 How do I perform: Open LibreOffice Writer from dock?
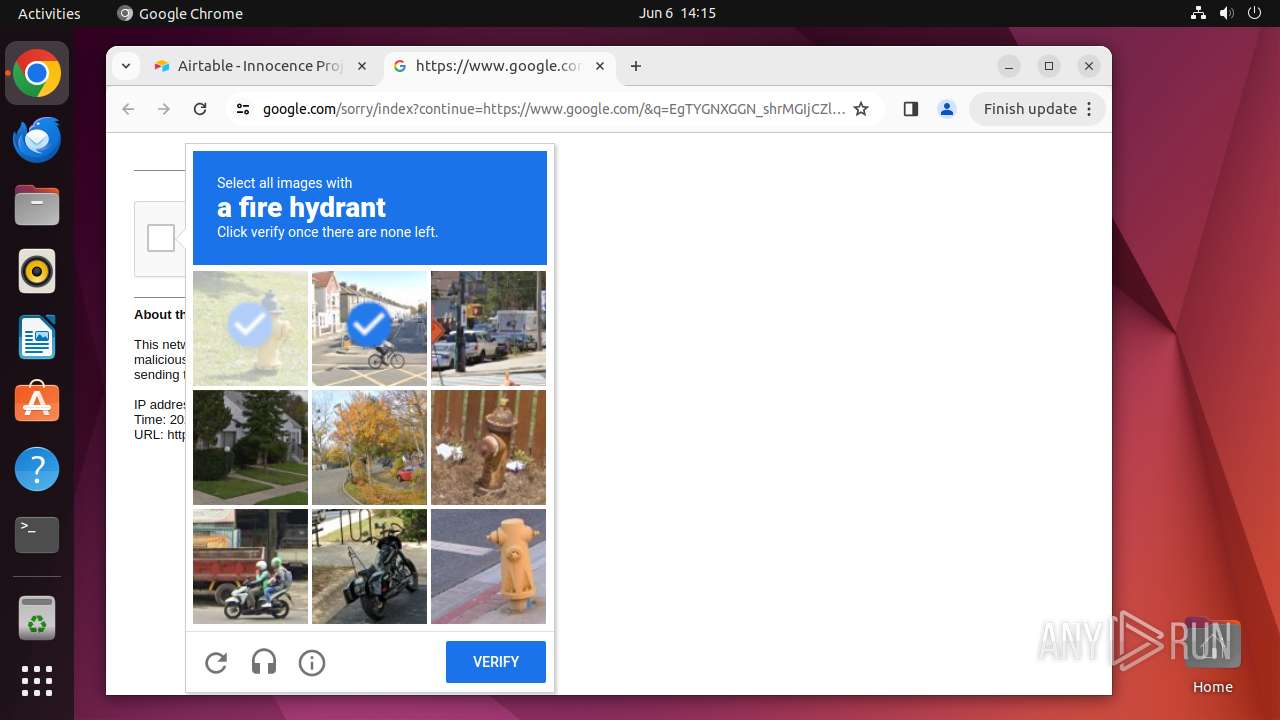[x=37, y=338]
